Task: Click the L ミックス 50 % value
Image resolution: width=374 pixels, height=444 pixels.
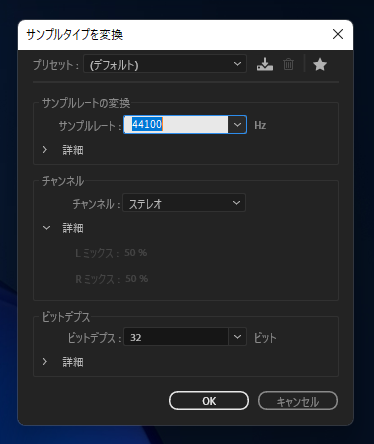Action: [135, 253]
